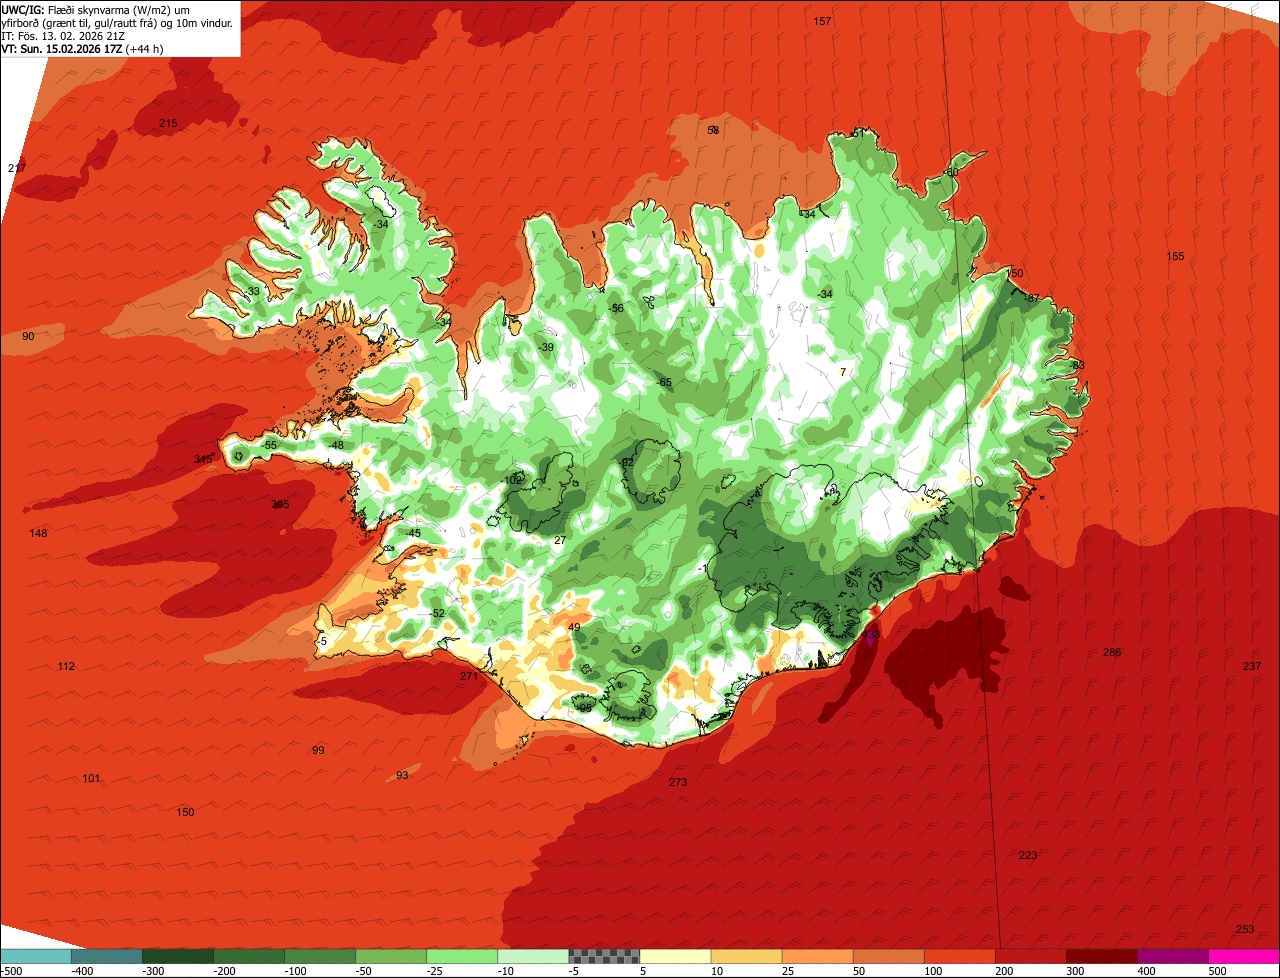Click the map value 112 in the southwest sea
The width and height of the screenshot is (1280, 978).
pos(66,666)
